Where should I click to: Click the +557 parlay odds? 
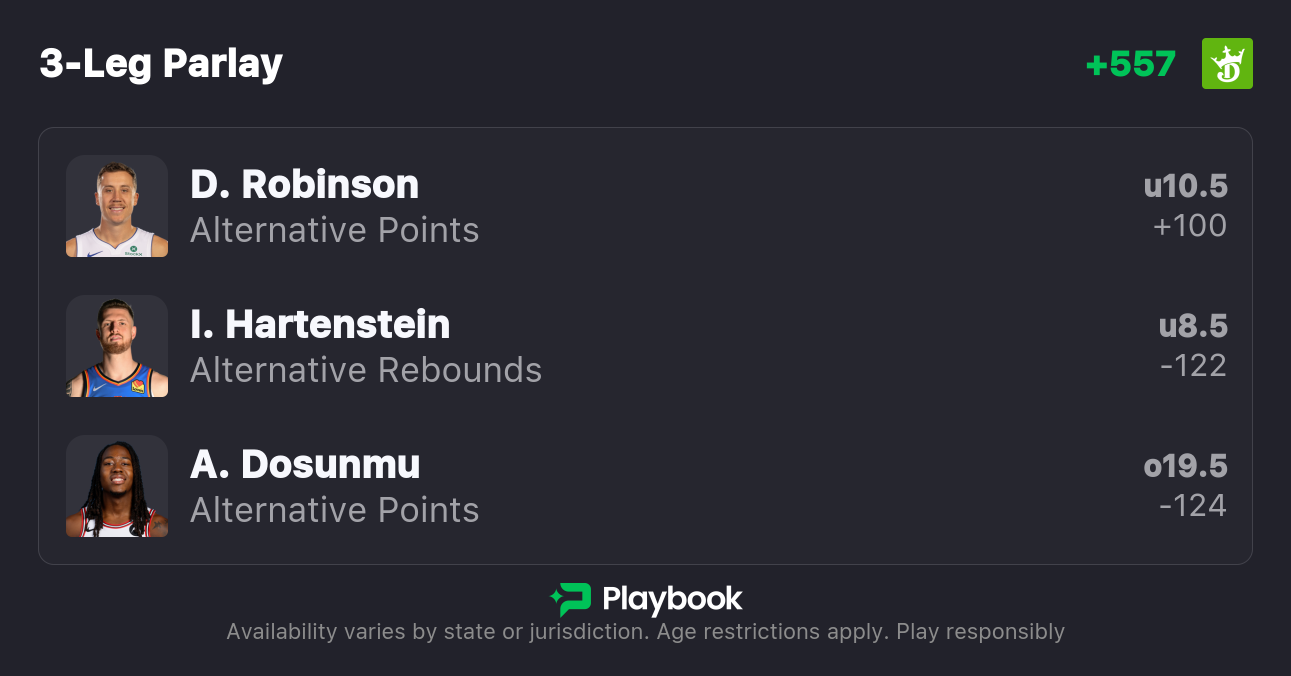coord(1130,64)
